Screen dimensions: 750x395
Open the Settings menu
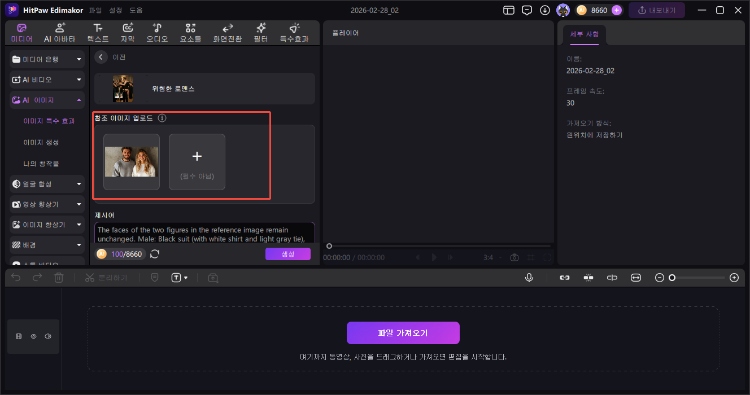point(115,10)
